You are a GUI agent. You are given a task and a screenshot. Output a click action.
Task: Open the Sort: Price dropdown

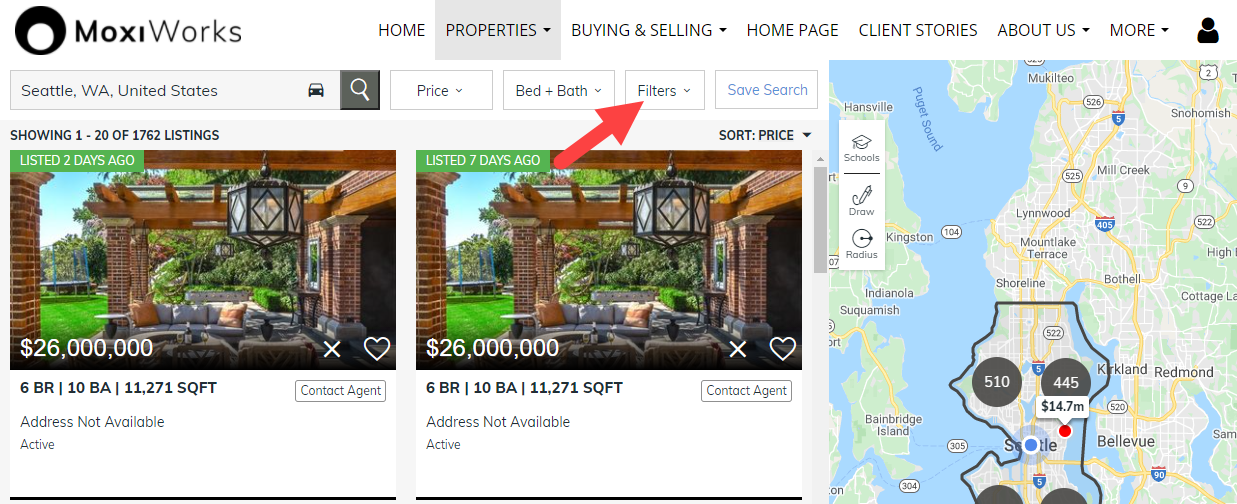click(x=765, y=135)
